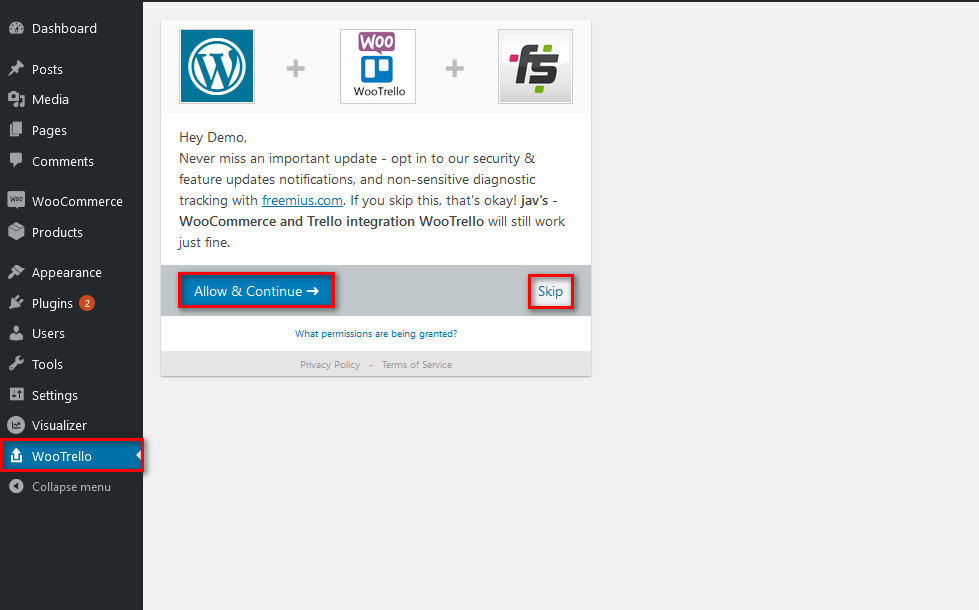Click the Dashboard gauge icon
979x610 pixels.
pos(16,28)
